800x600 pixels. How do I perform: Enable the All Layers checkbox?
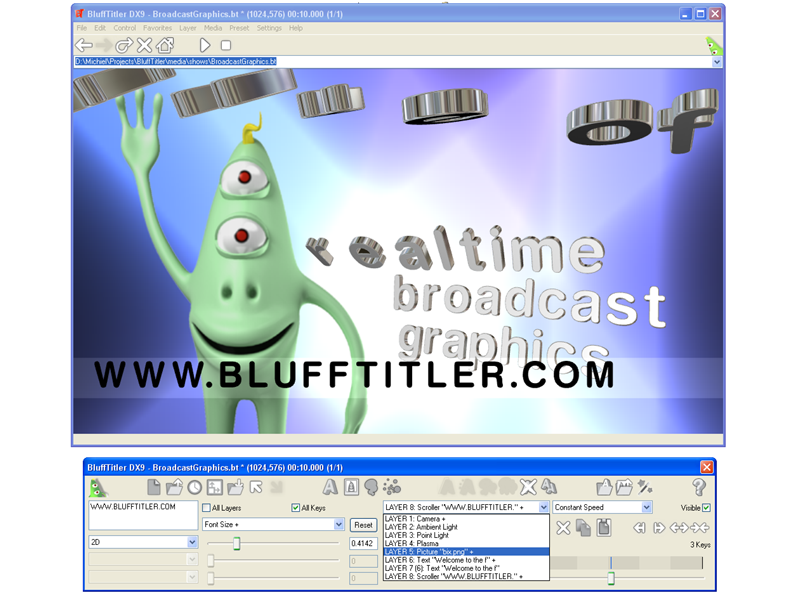coord(206,508)
